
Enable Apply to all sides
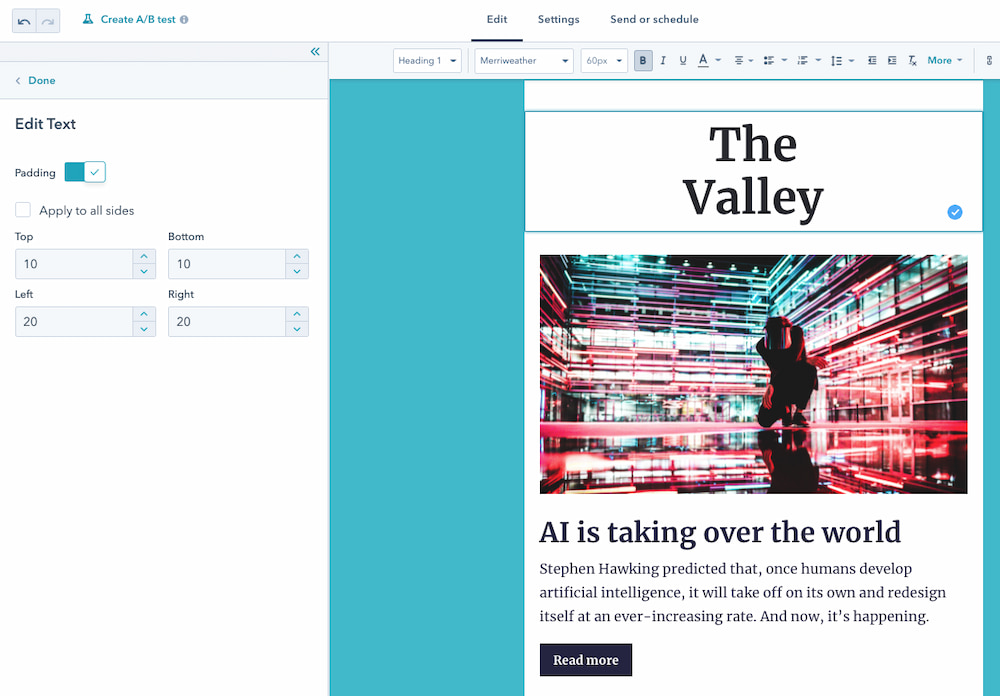pos(23,210)
